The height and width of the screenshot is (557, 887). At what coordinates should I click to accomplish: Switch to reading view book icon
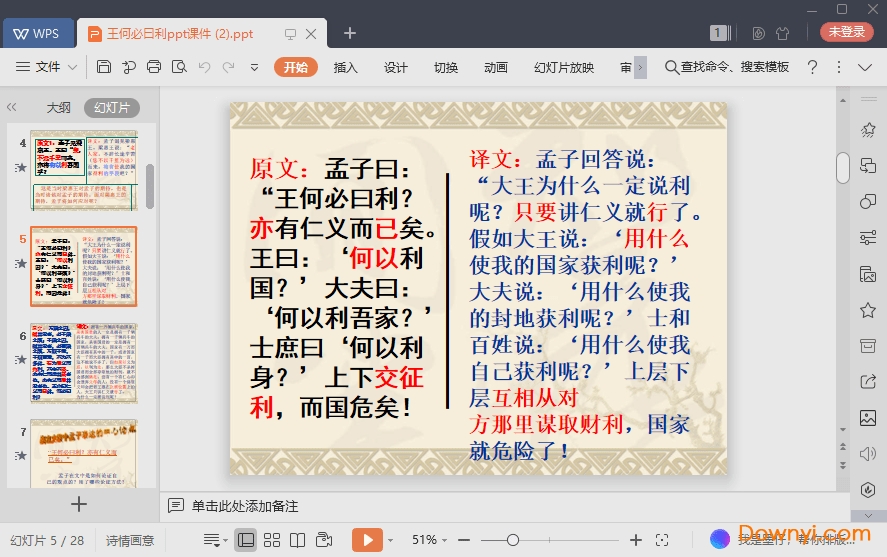297,540
